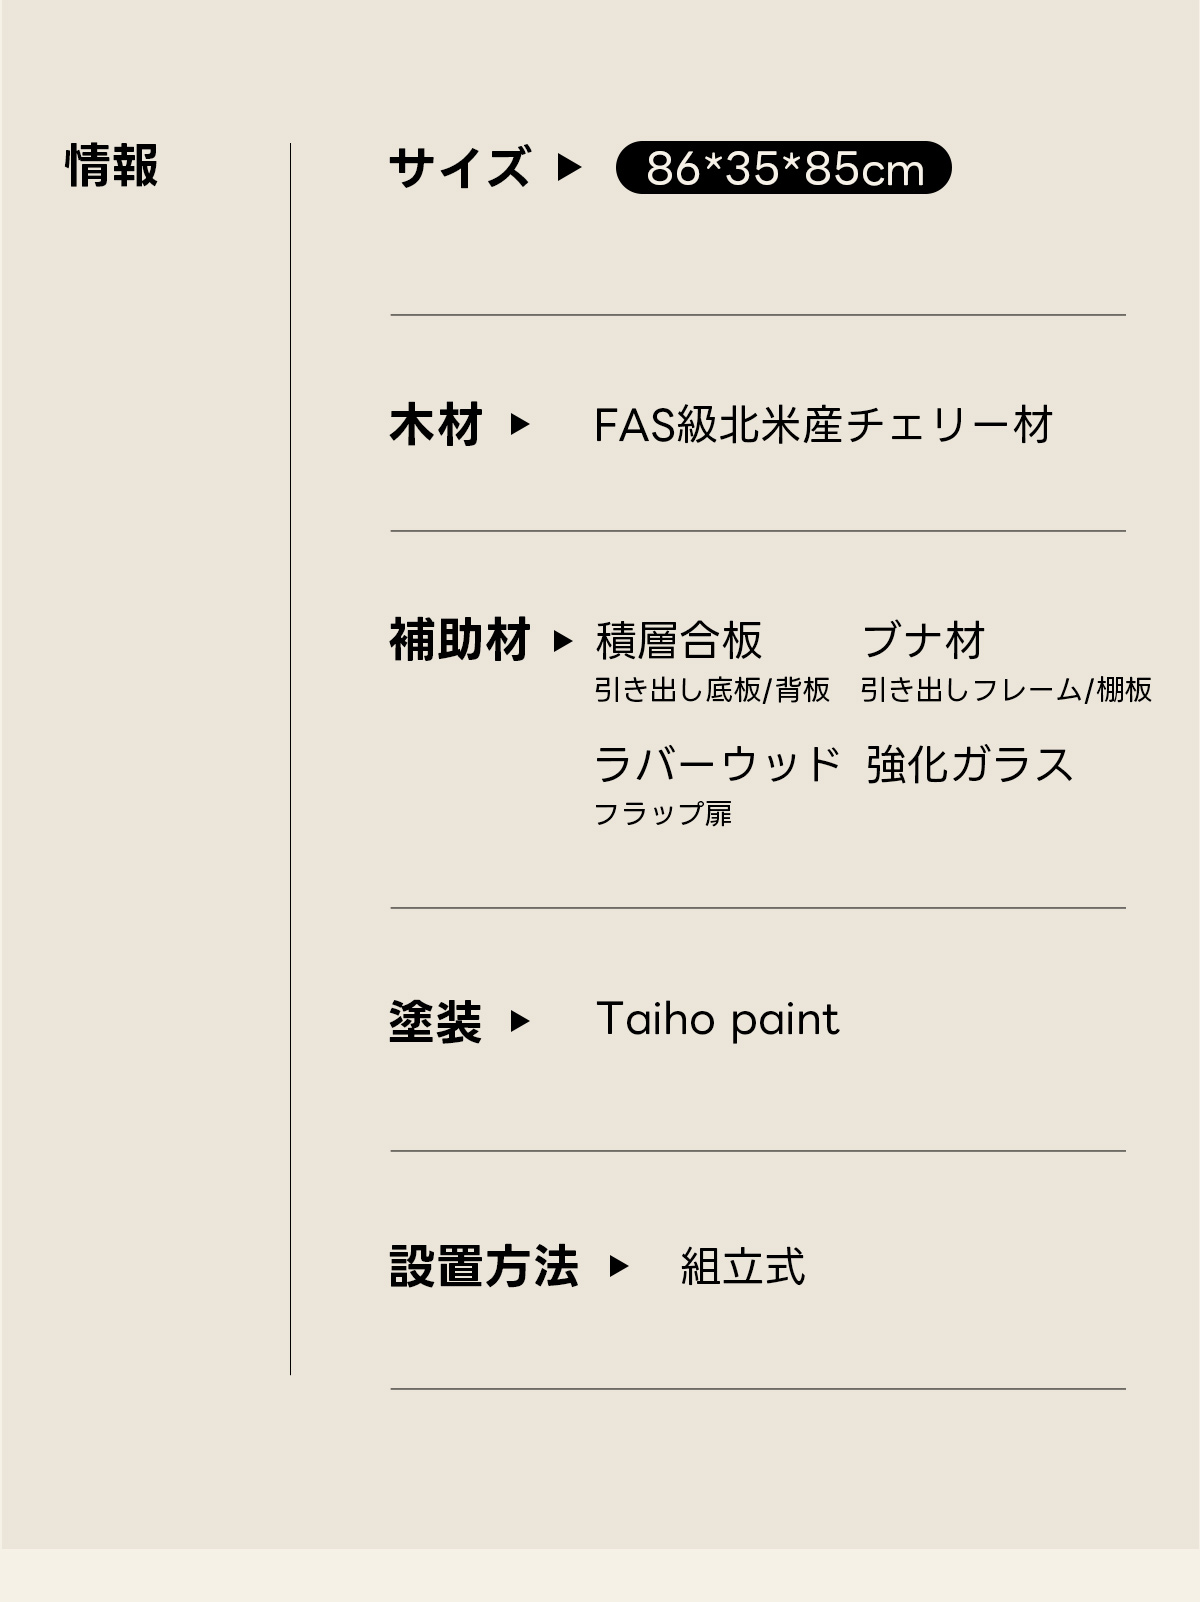Click the triangle arrow next to 塗装
1200x1602 pixels.
(519, 1021)
